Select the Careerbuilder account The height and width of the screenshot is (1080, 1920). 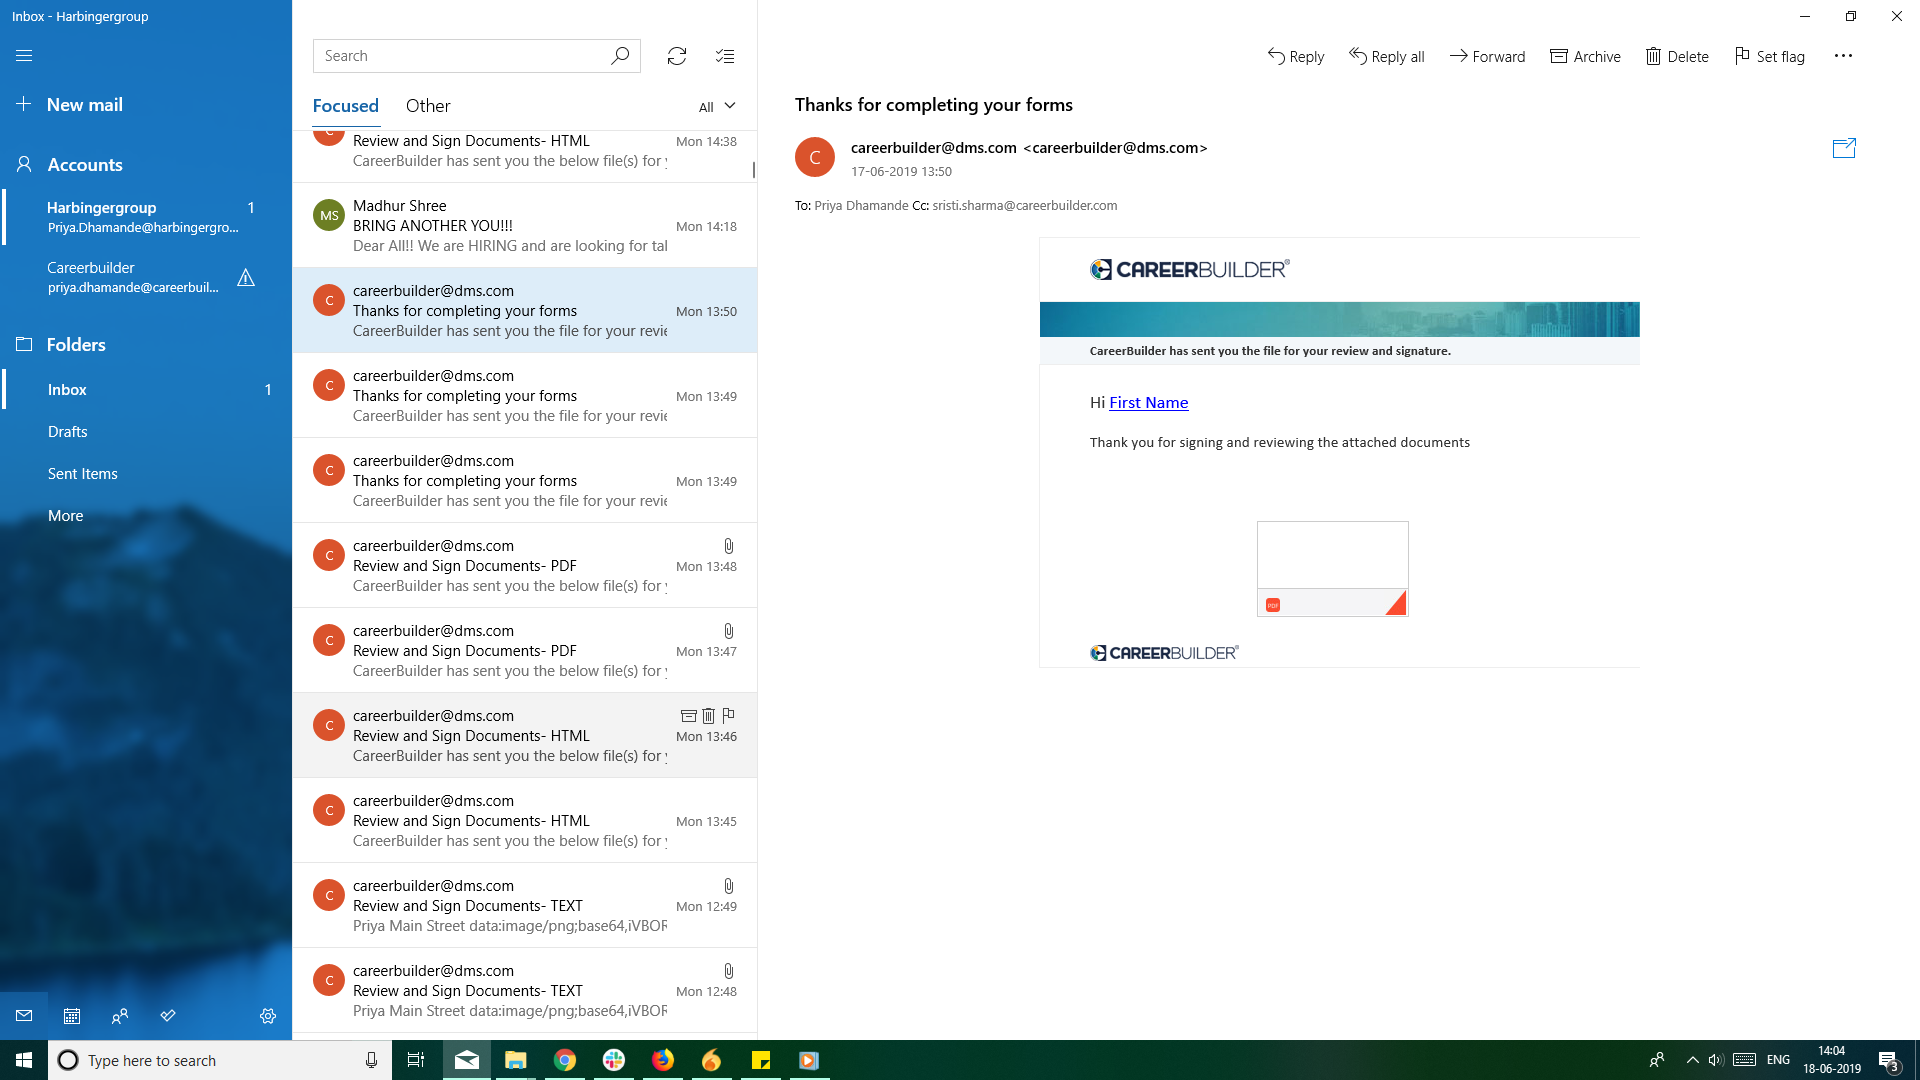pos(146,277)
